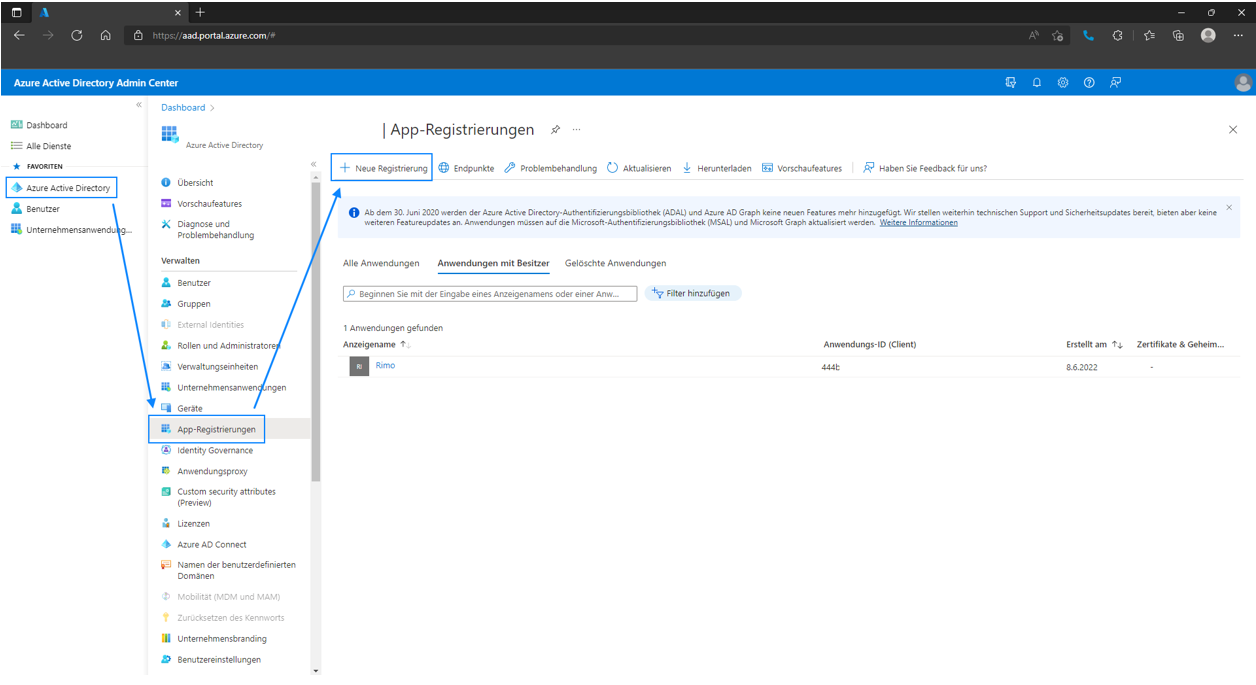The image size is (1256, 685).
Task: Click Neue Registrierung button
Action: coord(382,168)
